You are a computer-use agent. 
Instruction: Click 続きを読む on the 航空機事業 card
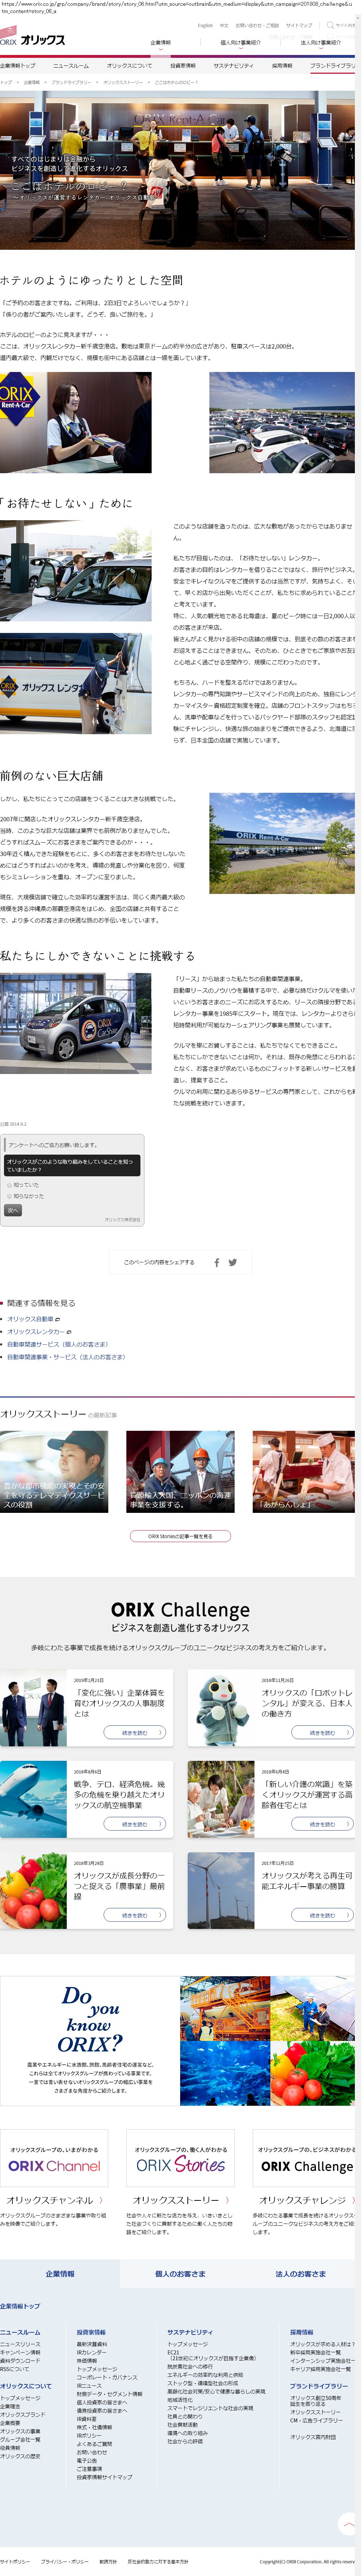tap(135, 1824)
